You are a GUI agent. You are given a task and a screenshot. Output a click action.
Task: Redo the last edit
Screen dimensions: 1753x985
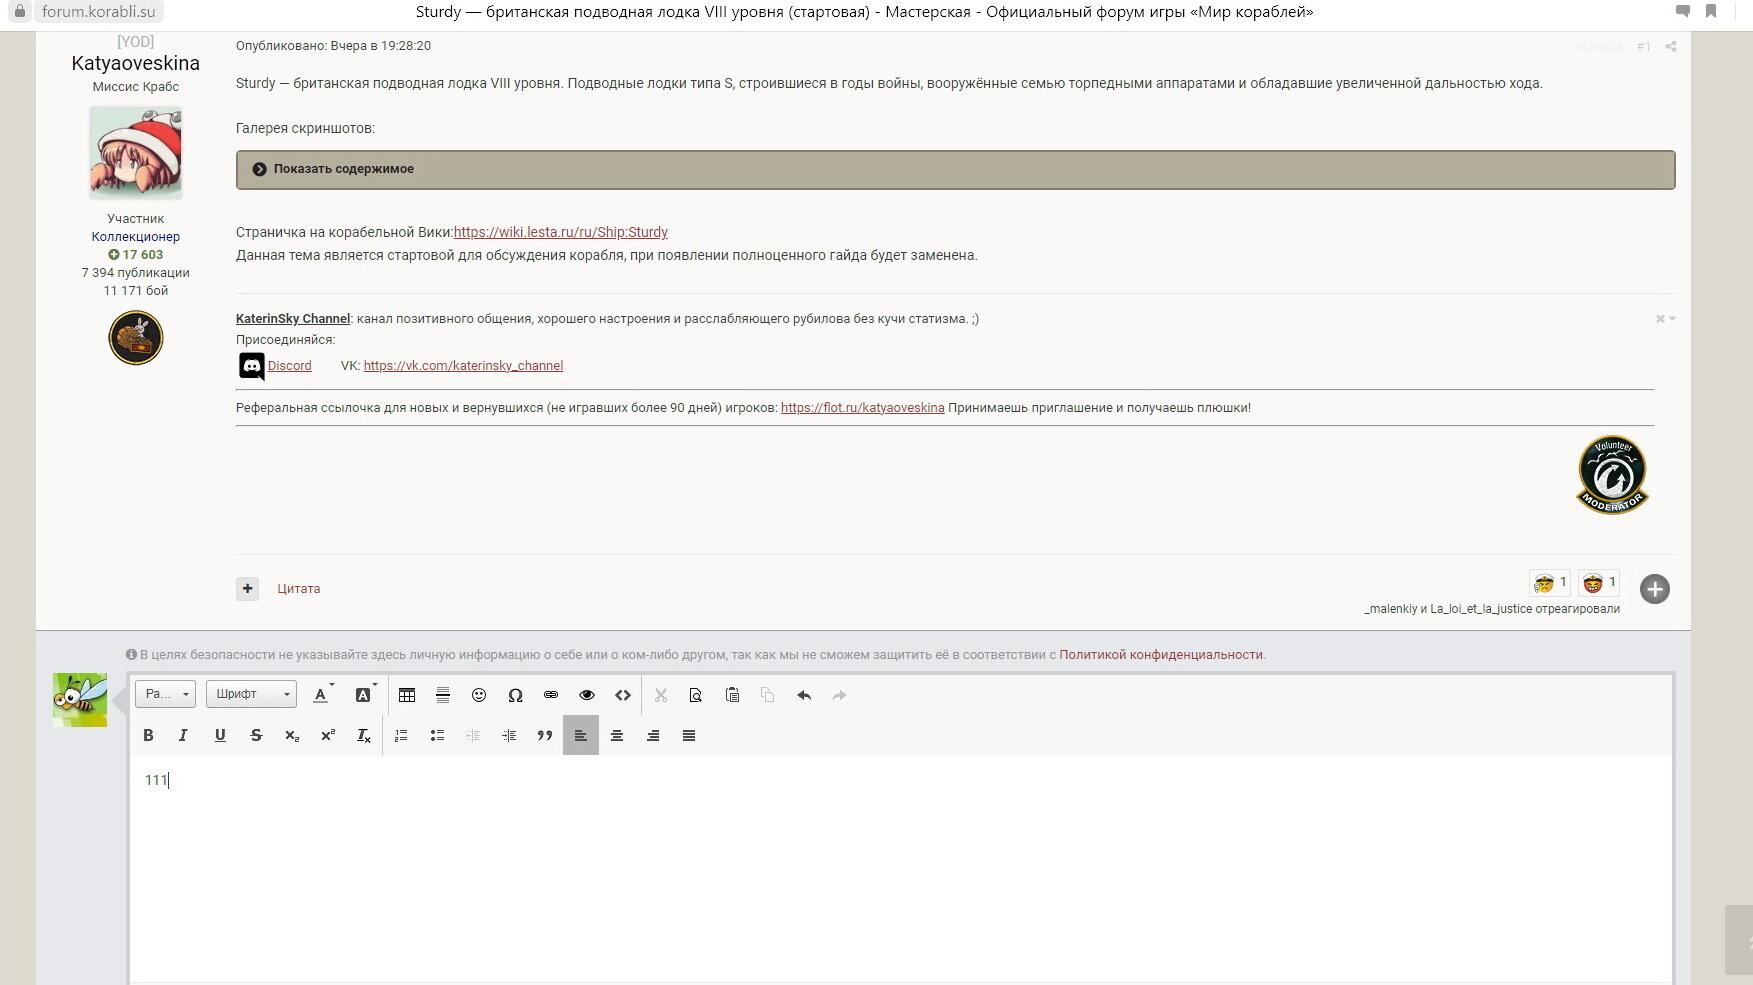pos(840,695)
